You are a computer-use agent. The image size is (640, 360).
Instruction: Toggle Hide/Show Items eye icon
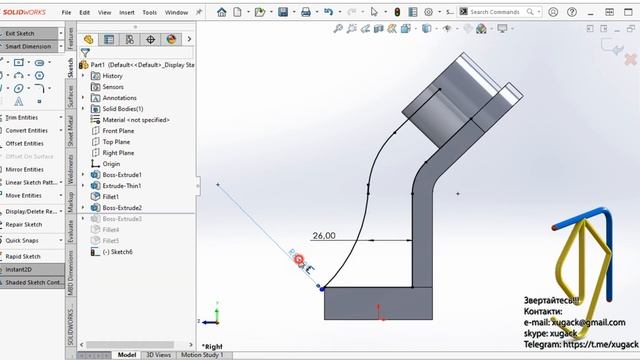[447, 29]
